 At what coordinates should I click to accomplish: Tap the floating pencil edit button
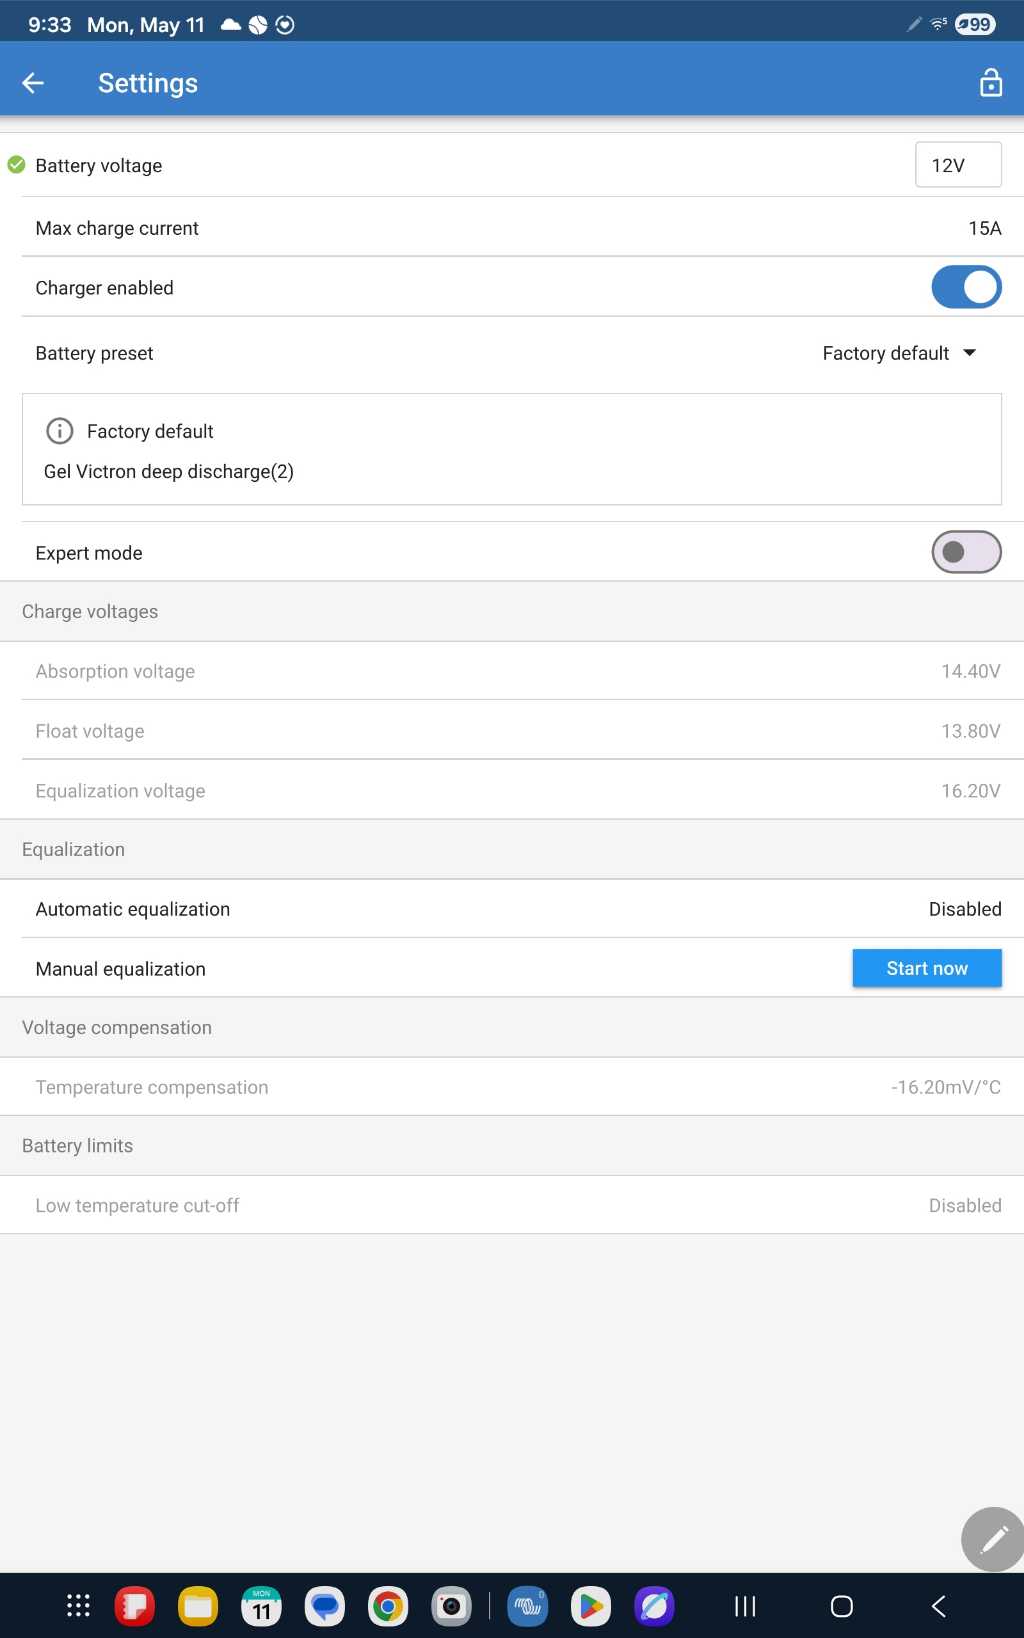click(993, 1539)
